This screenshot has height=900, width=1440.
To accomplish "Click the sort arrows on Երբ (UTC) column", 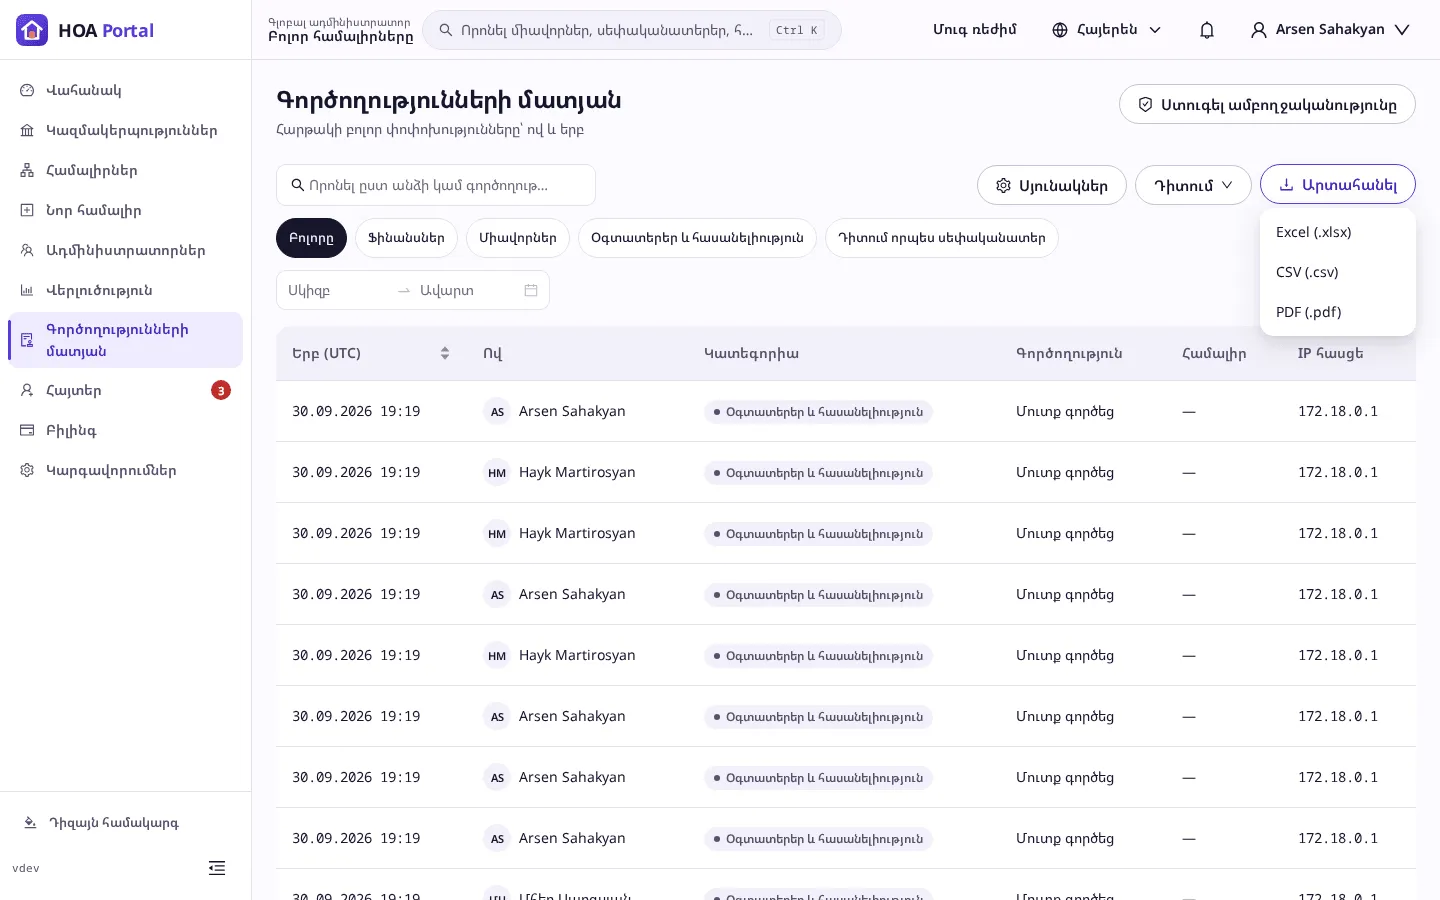I will (445, 353).
